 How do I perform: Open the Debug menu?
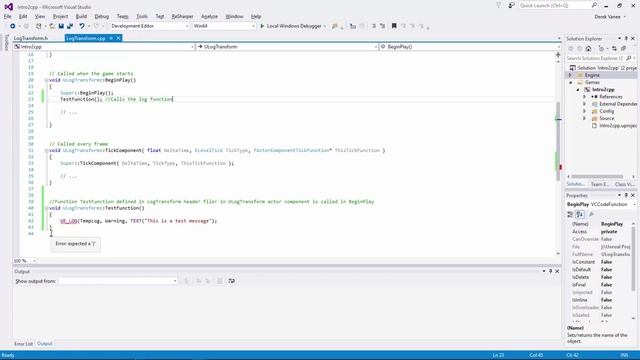[102, 16]
